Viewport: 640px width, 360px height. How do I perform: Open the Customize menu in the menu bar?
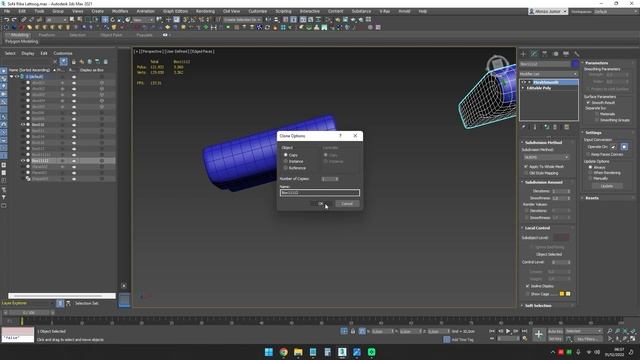click(258, 11)
